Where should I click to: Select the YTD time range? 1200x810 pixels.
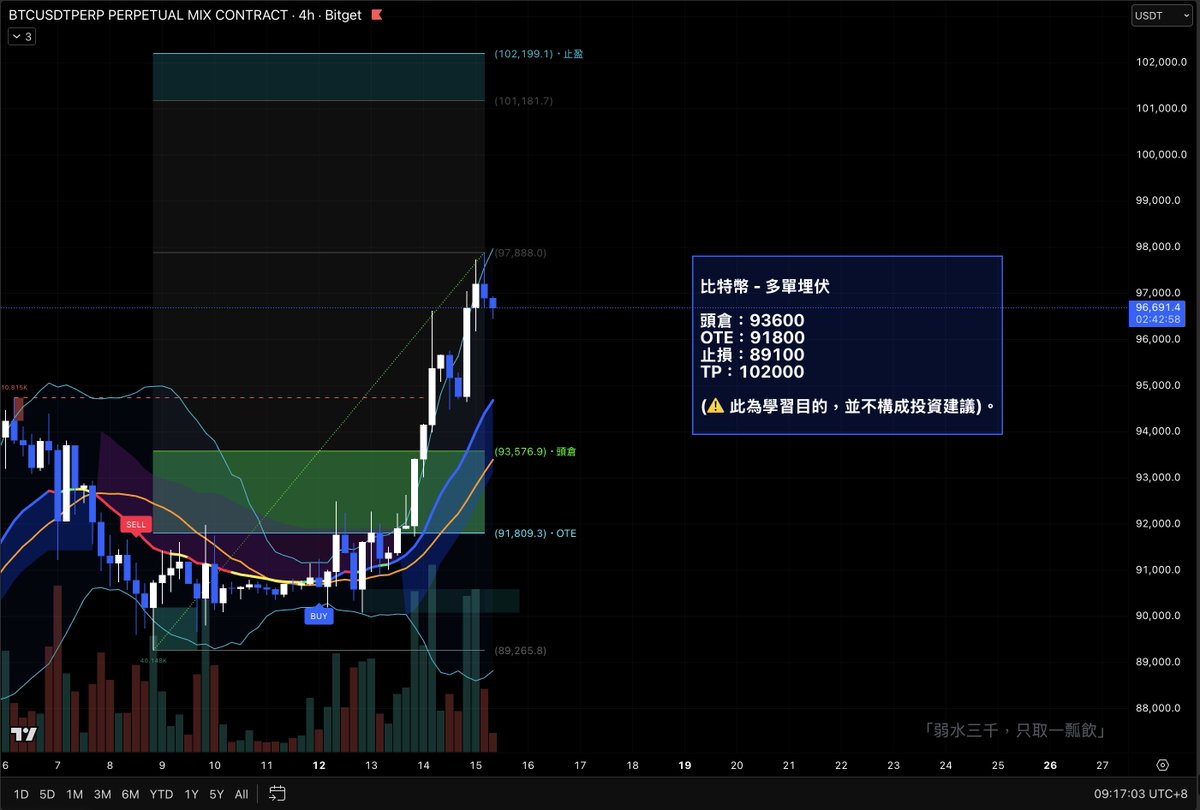click(x=161, y=794)
